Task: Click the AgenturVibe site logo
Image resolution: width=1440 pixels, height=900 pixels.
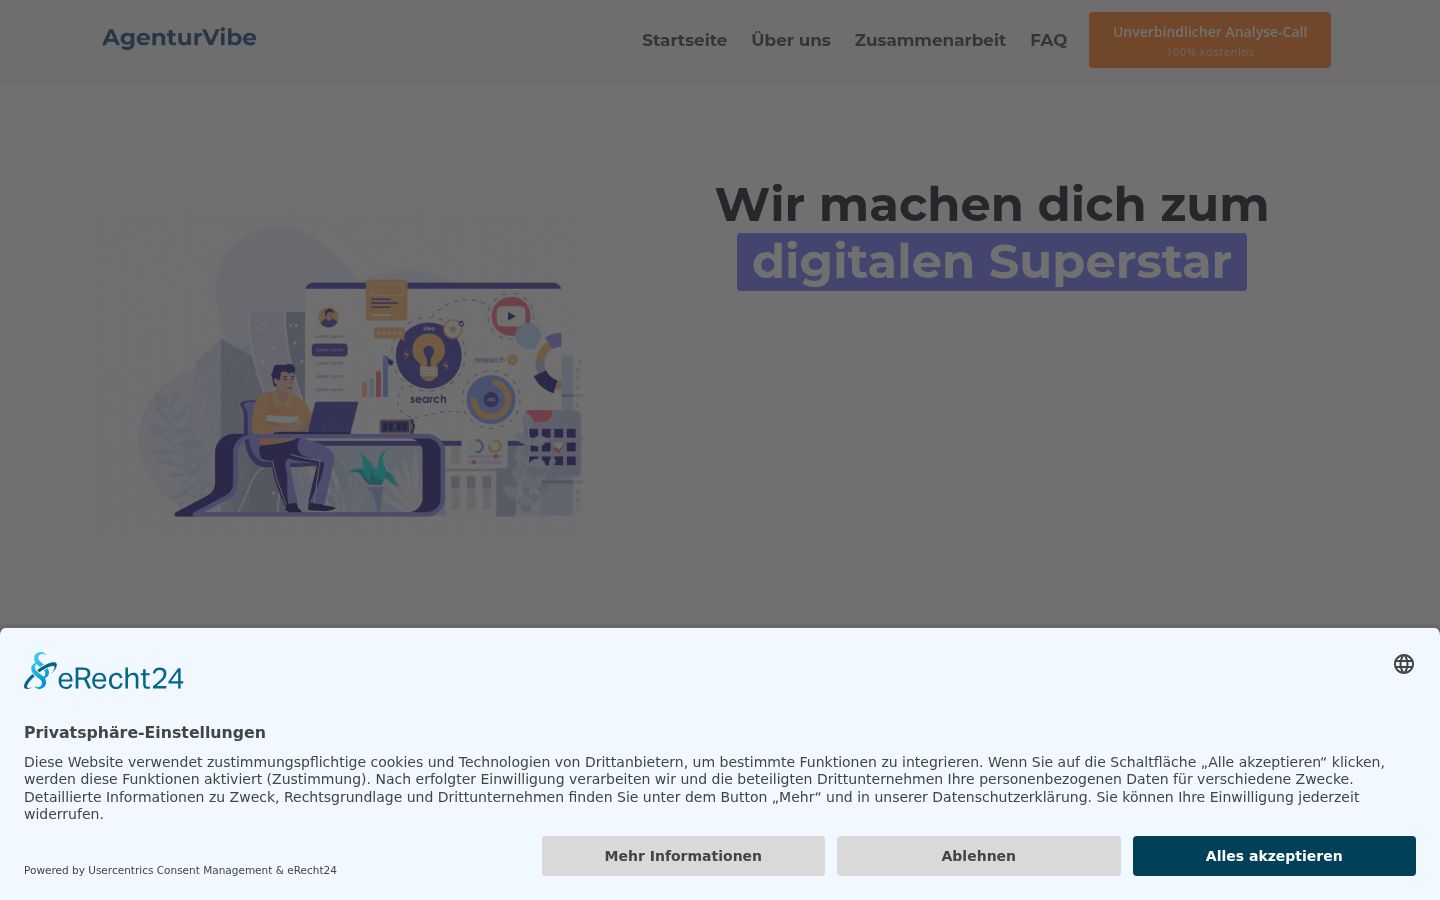Action: coord(180,38)
